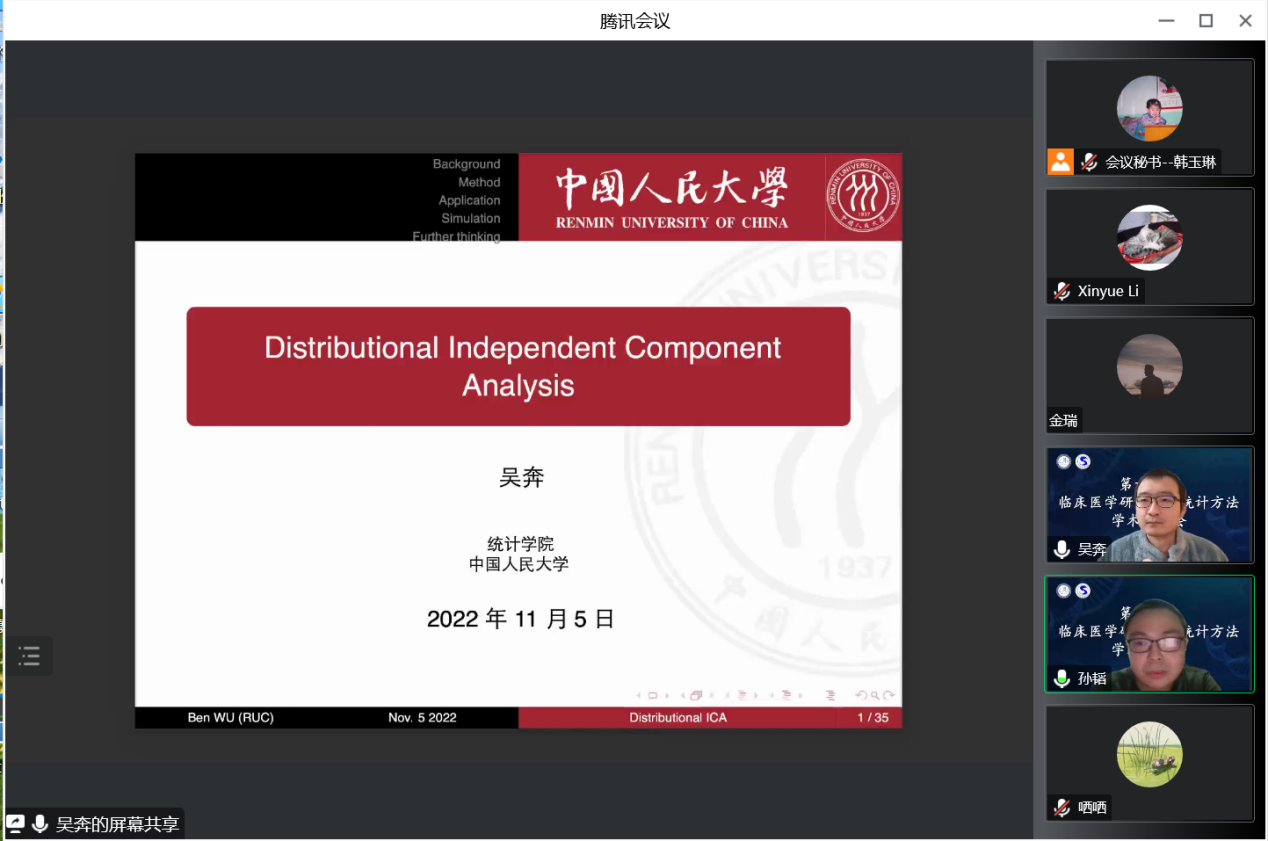Open the list panel icon on left edge

[x=29, y=656]
